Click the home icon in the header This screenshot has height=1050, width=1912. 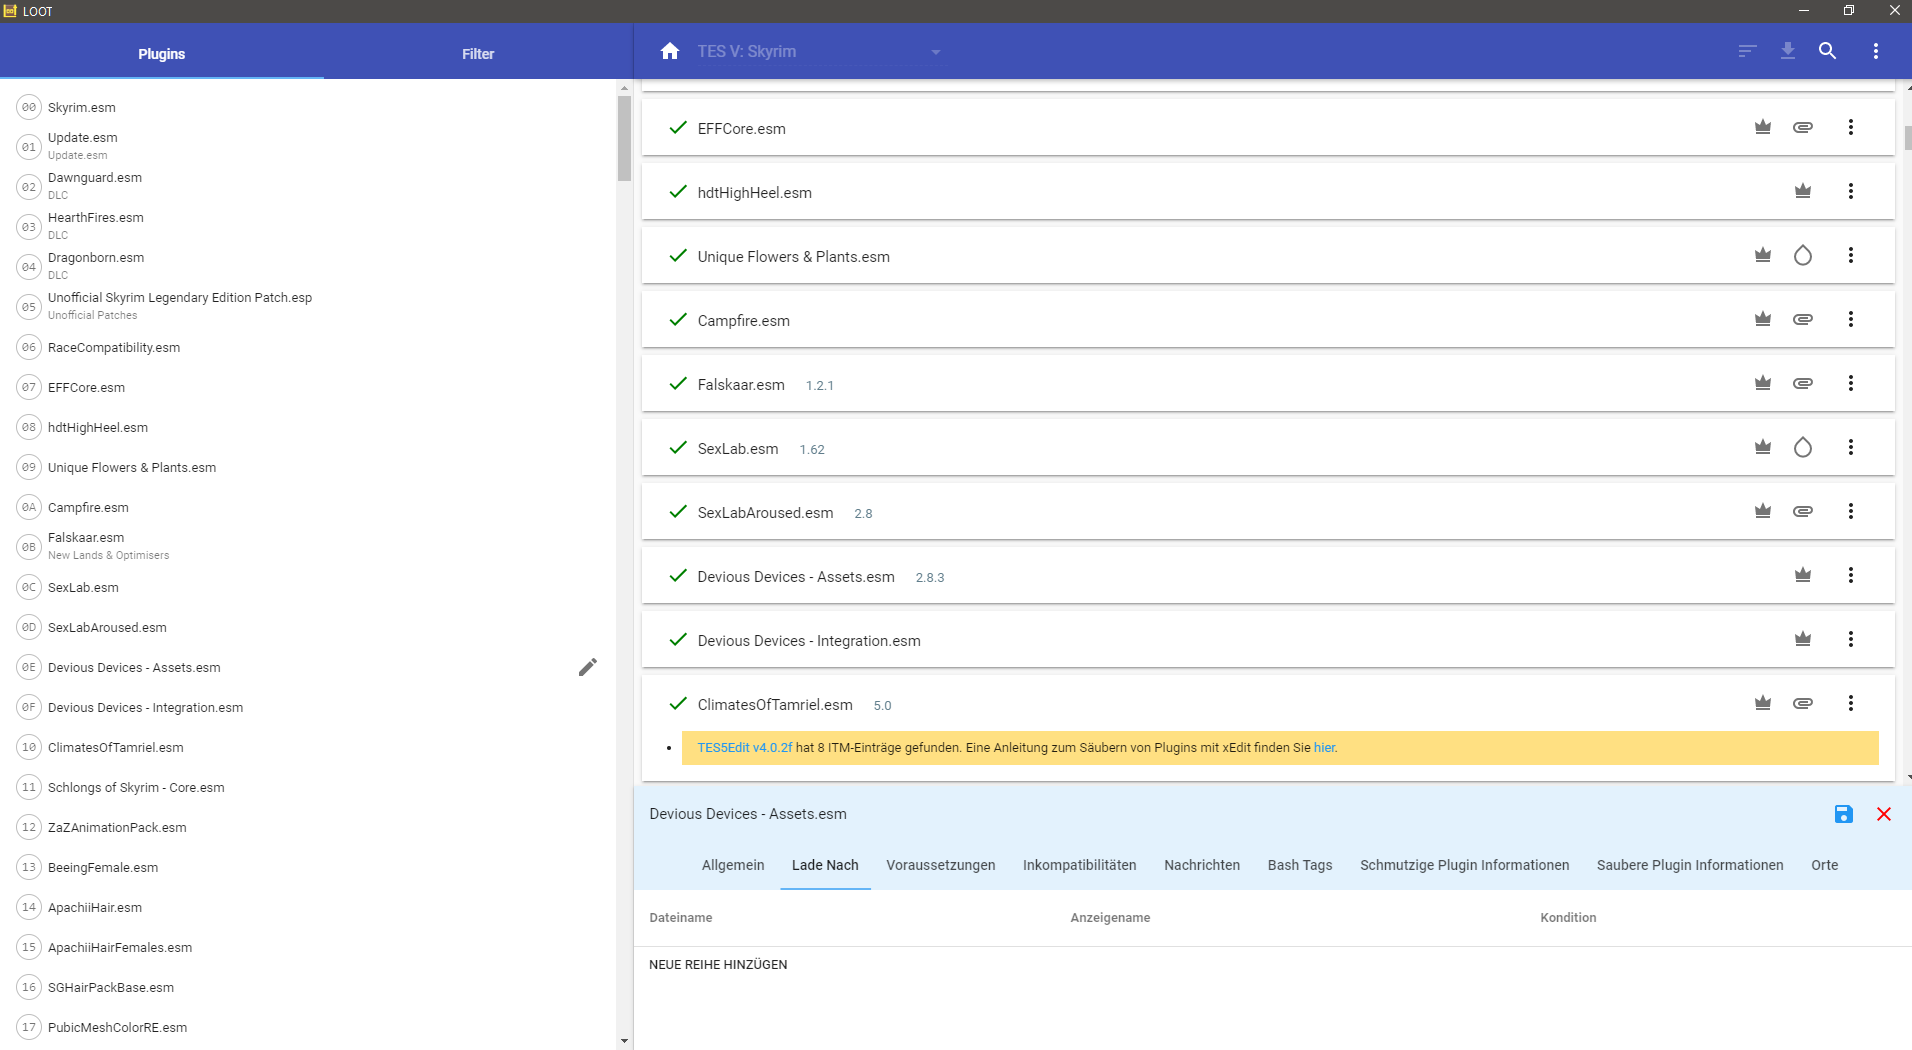(670, 51)
